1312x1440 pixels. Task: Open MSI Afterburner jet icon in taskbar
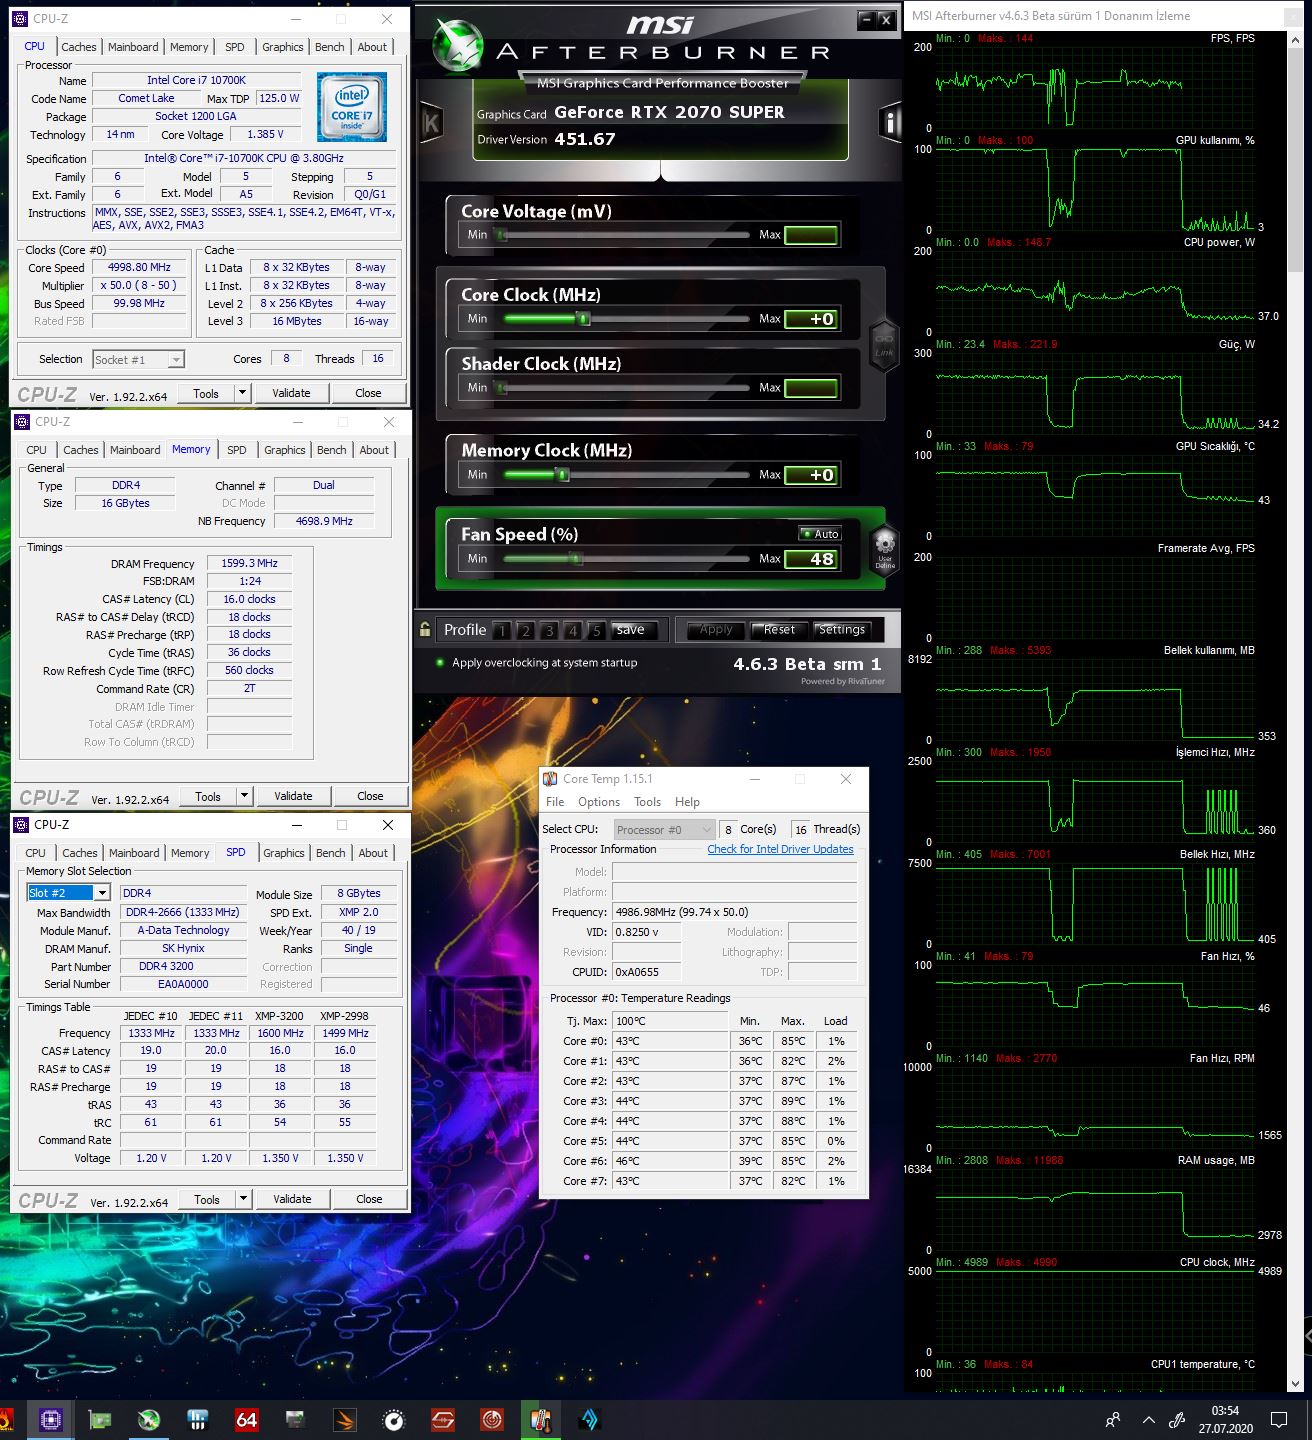coord(148,1419)
